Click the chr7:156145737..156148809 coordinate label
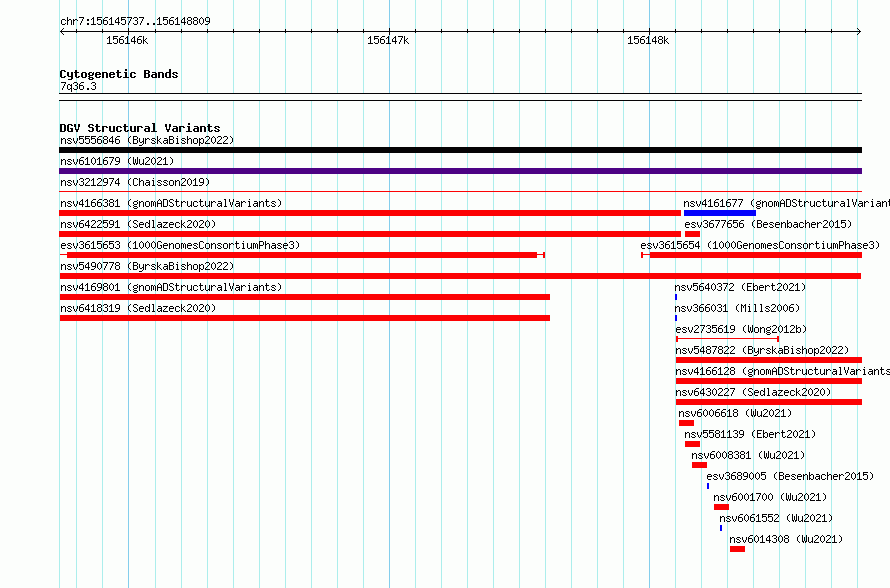Image resolution: width=890 pixels, height=588 pixels. tap(135, 21)
